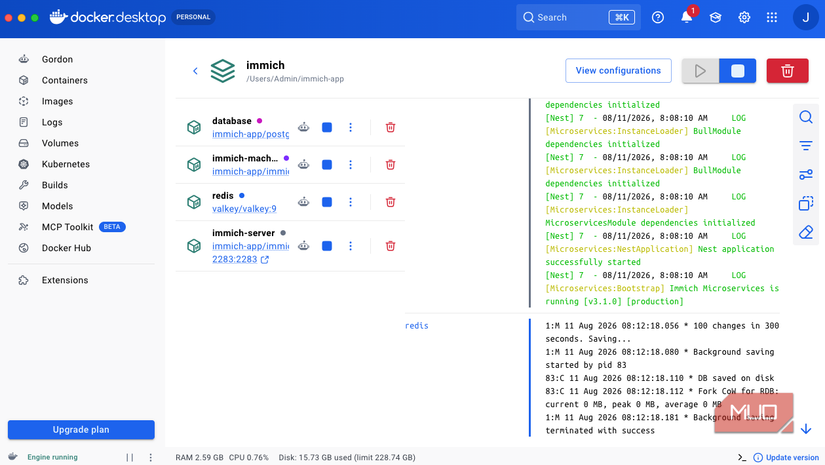Open more actions for redis container
Screen dimensions: 825x465
[x=350, y=202]
